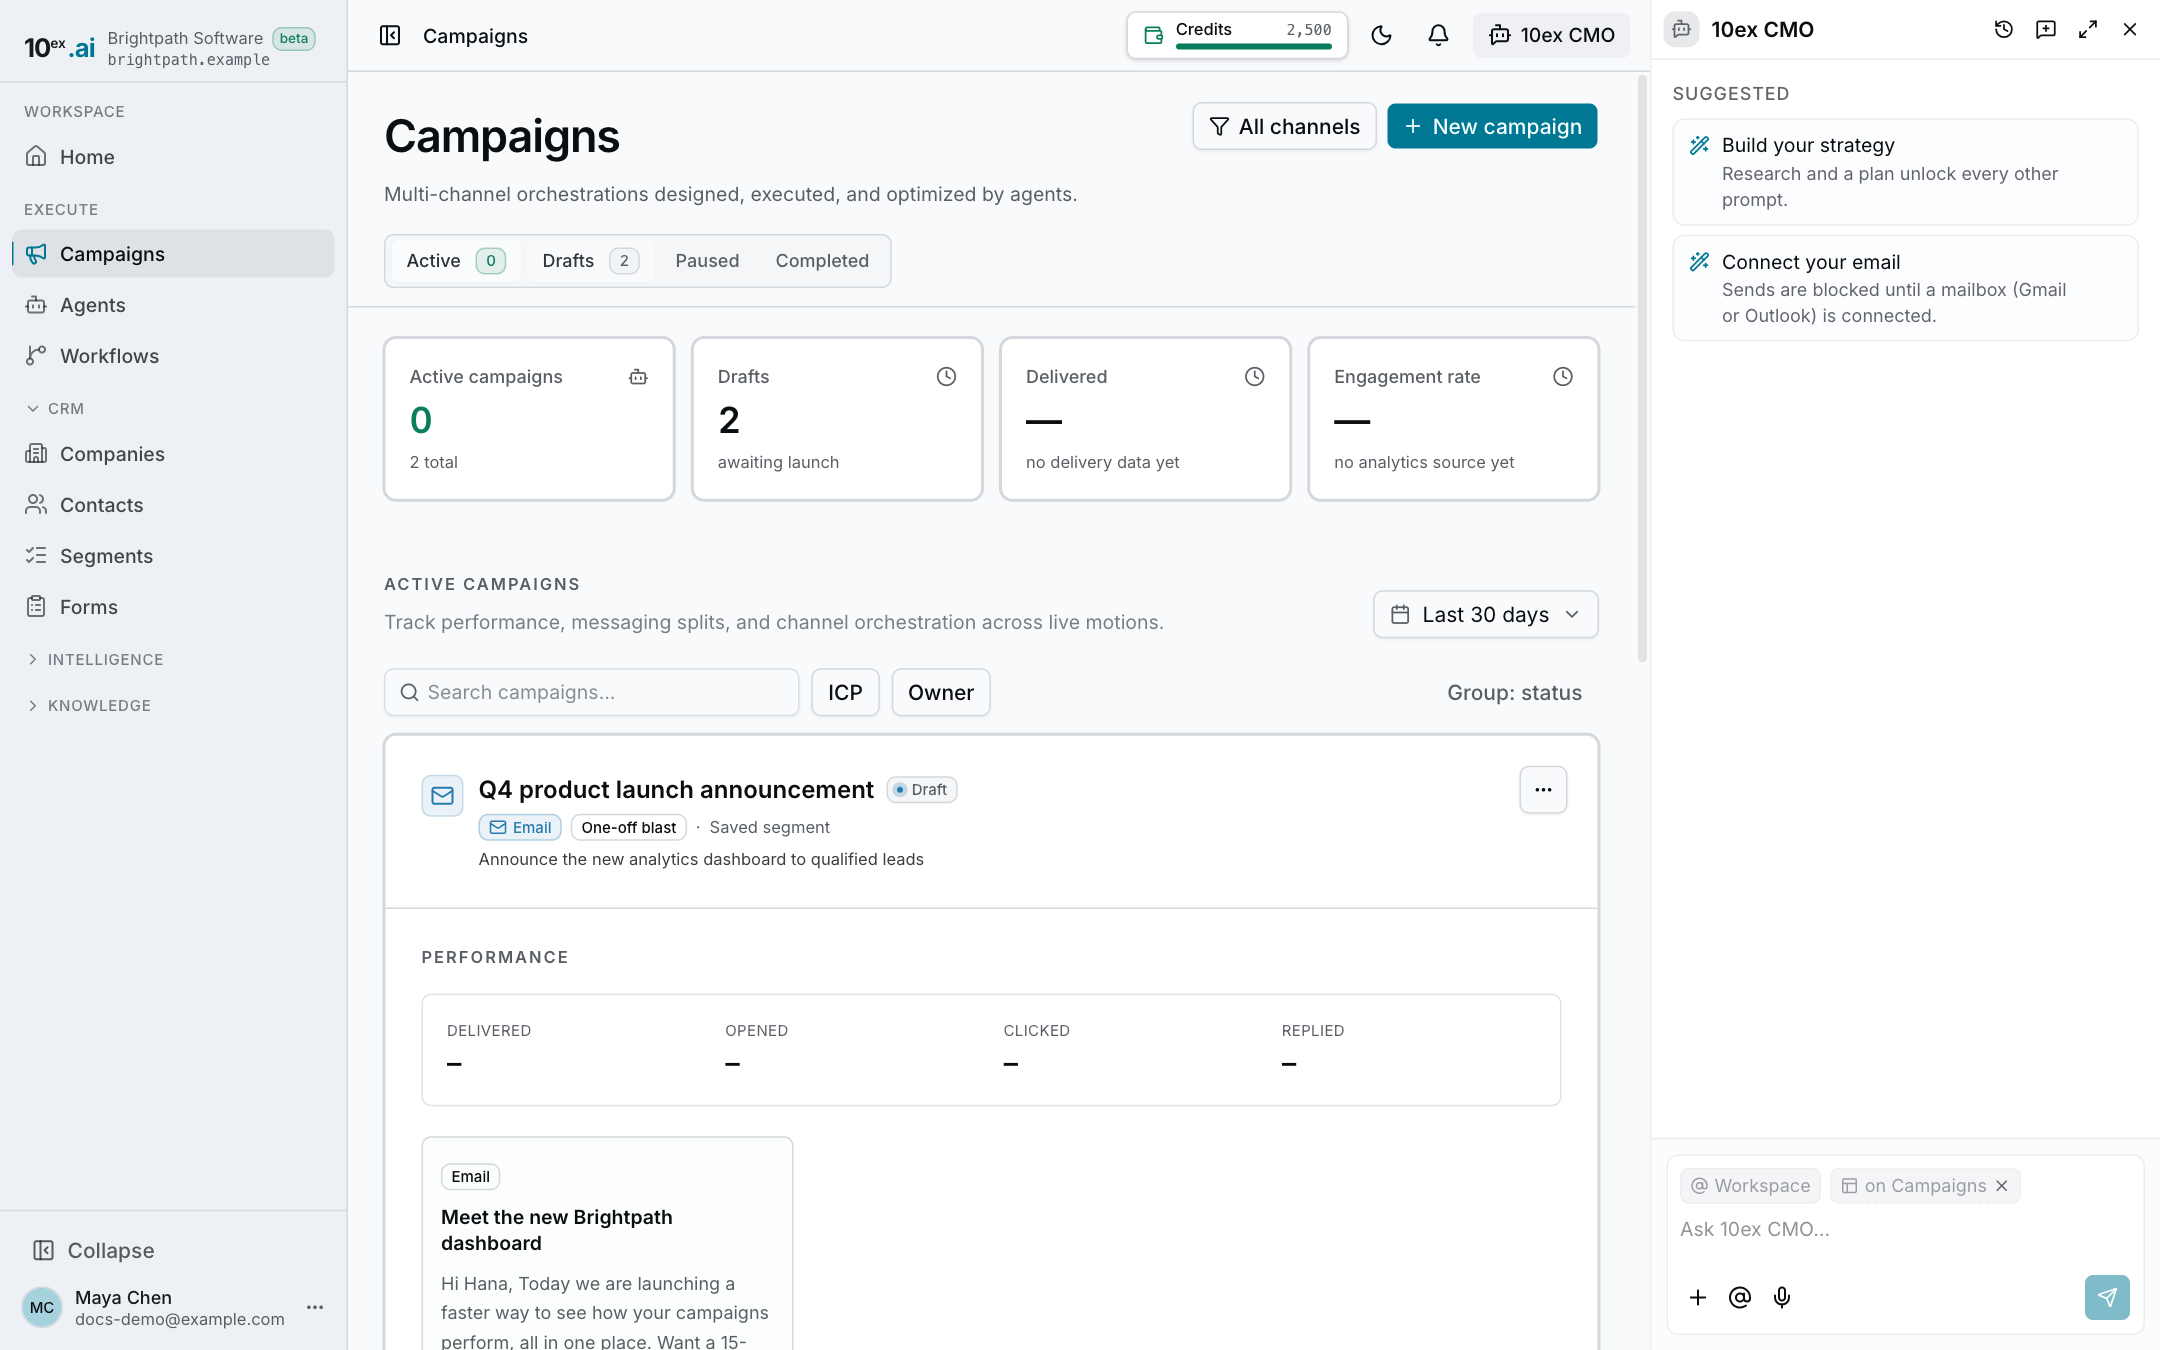Expand the KNOWLEDGE section

(89, 705)
